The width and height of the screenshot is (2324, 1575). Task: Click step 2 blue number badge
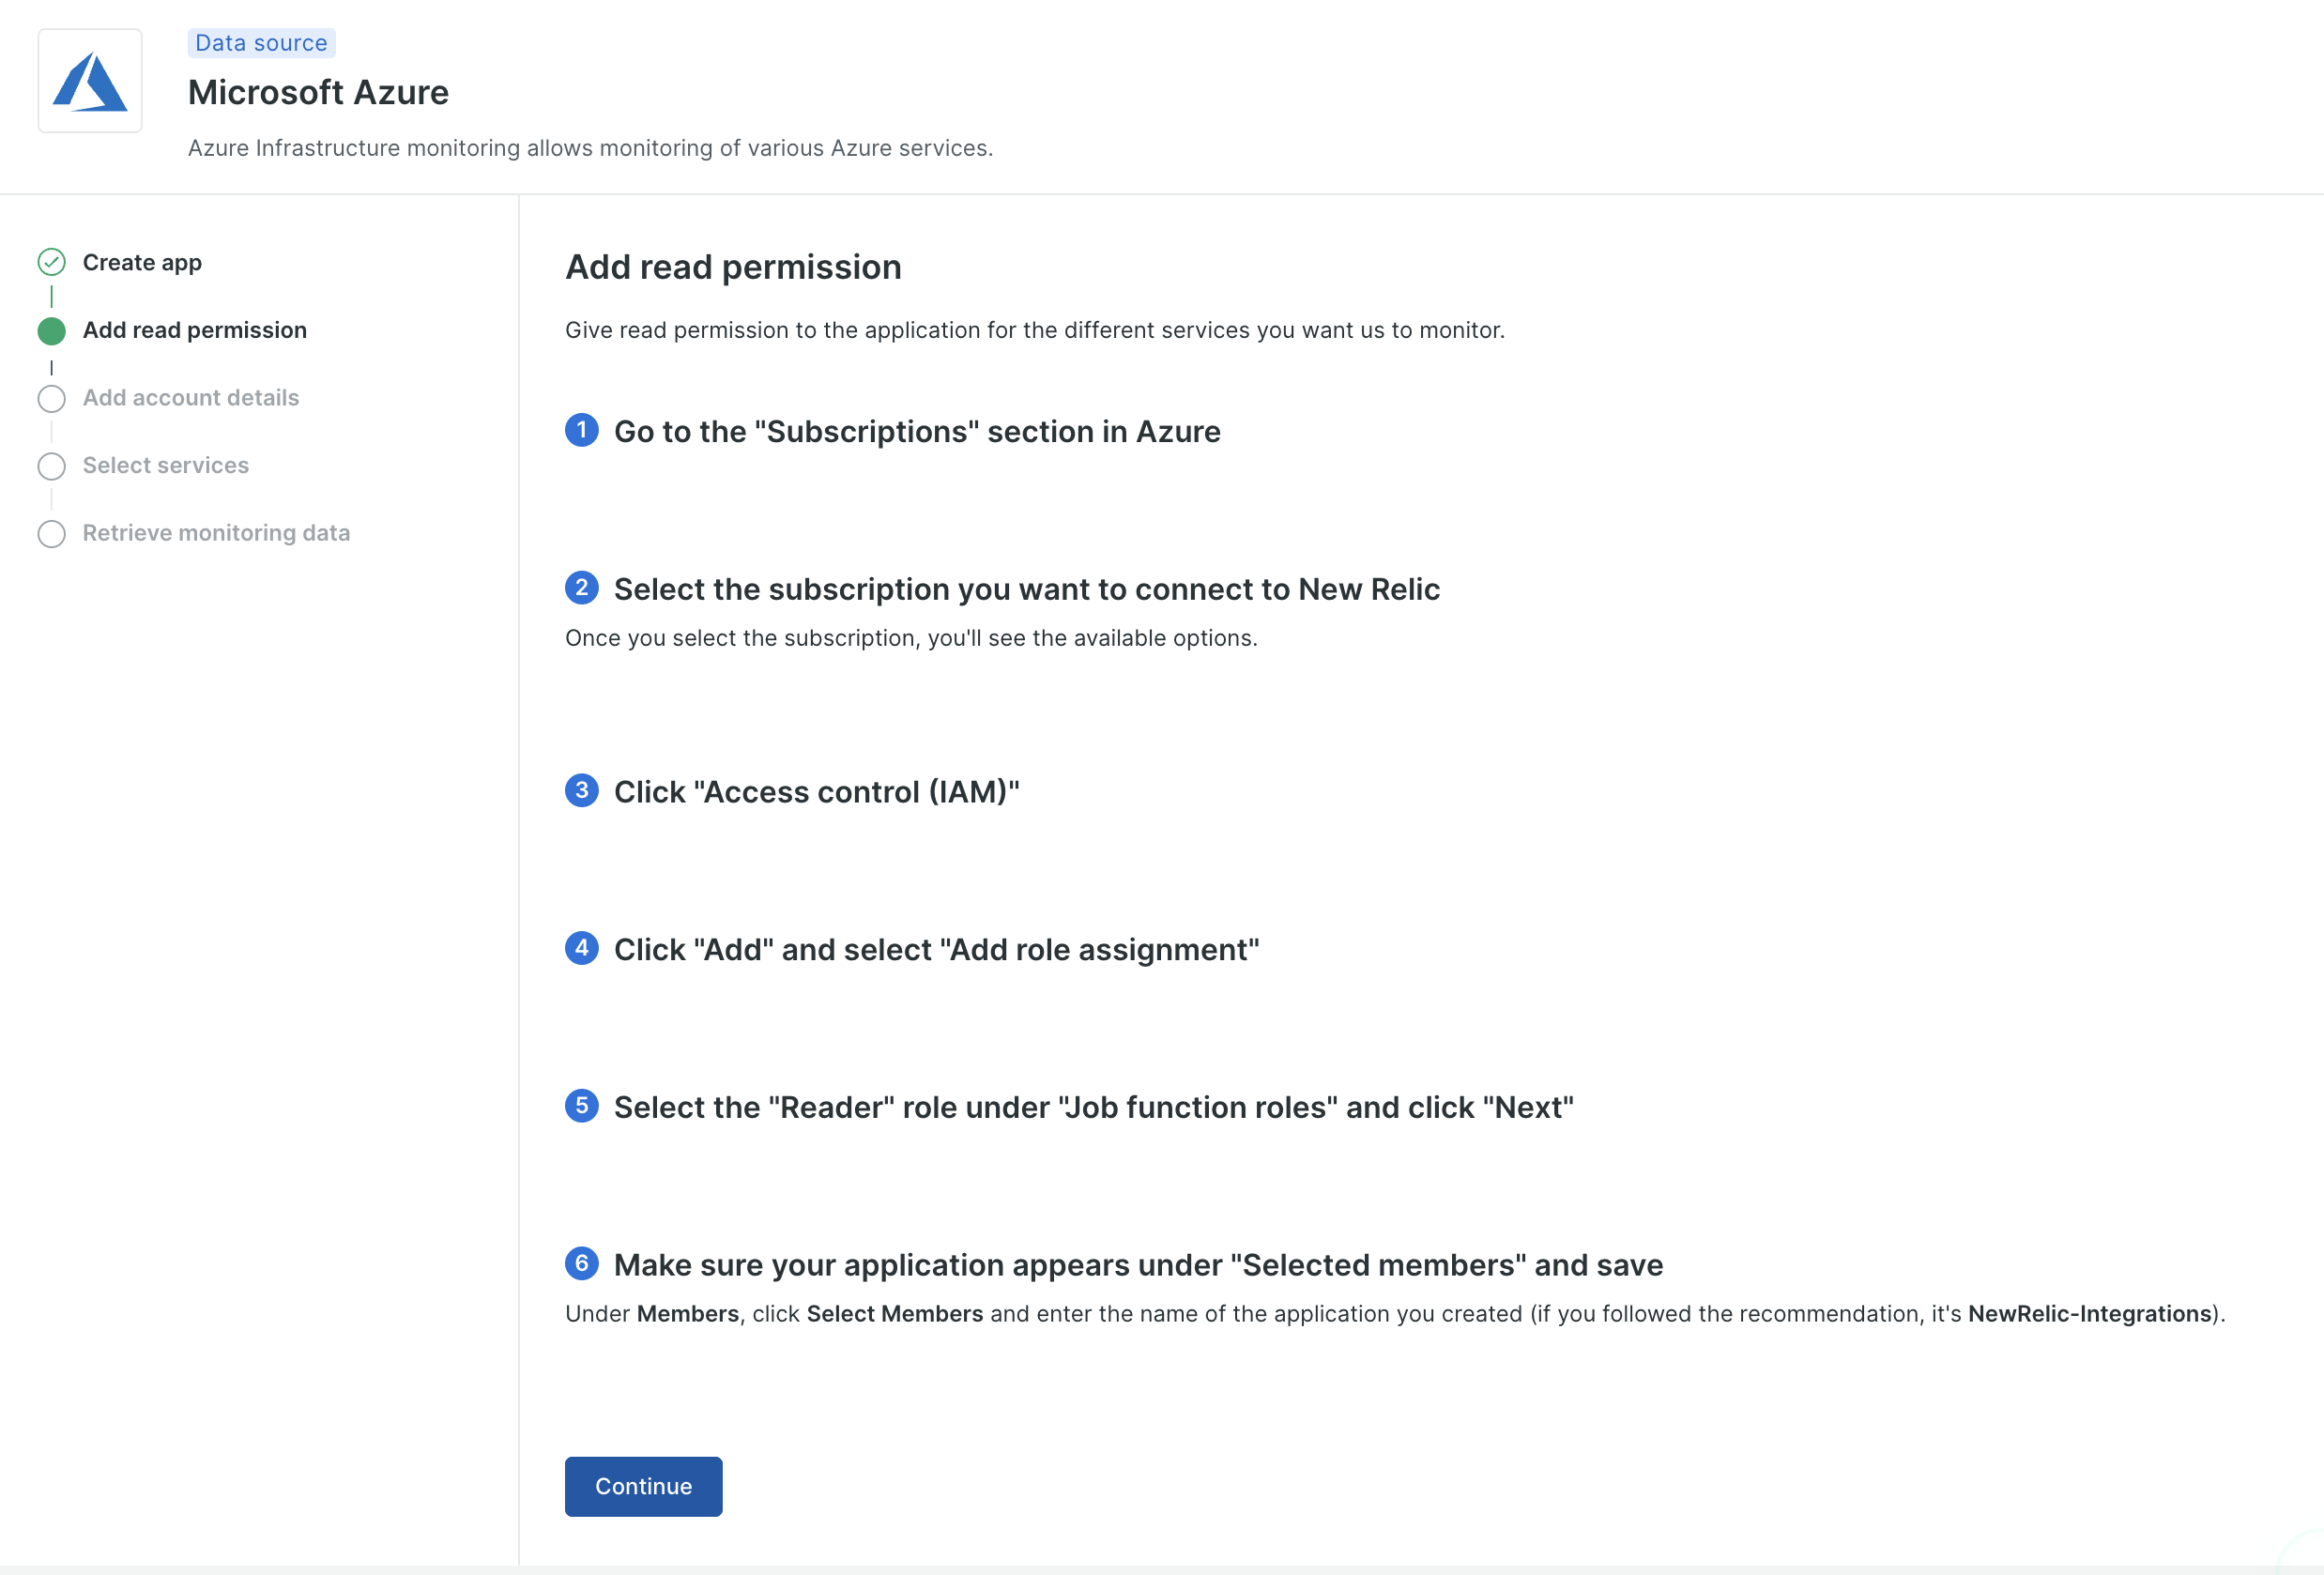(x=581, y=588)
